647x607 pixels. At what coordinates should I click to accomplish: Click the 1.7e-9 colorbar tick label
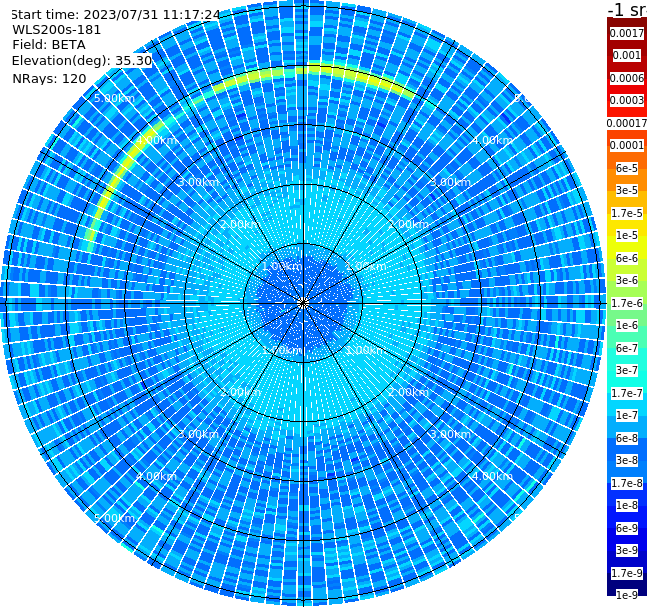pos(627,573)
